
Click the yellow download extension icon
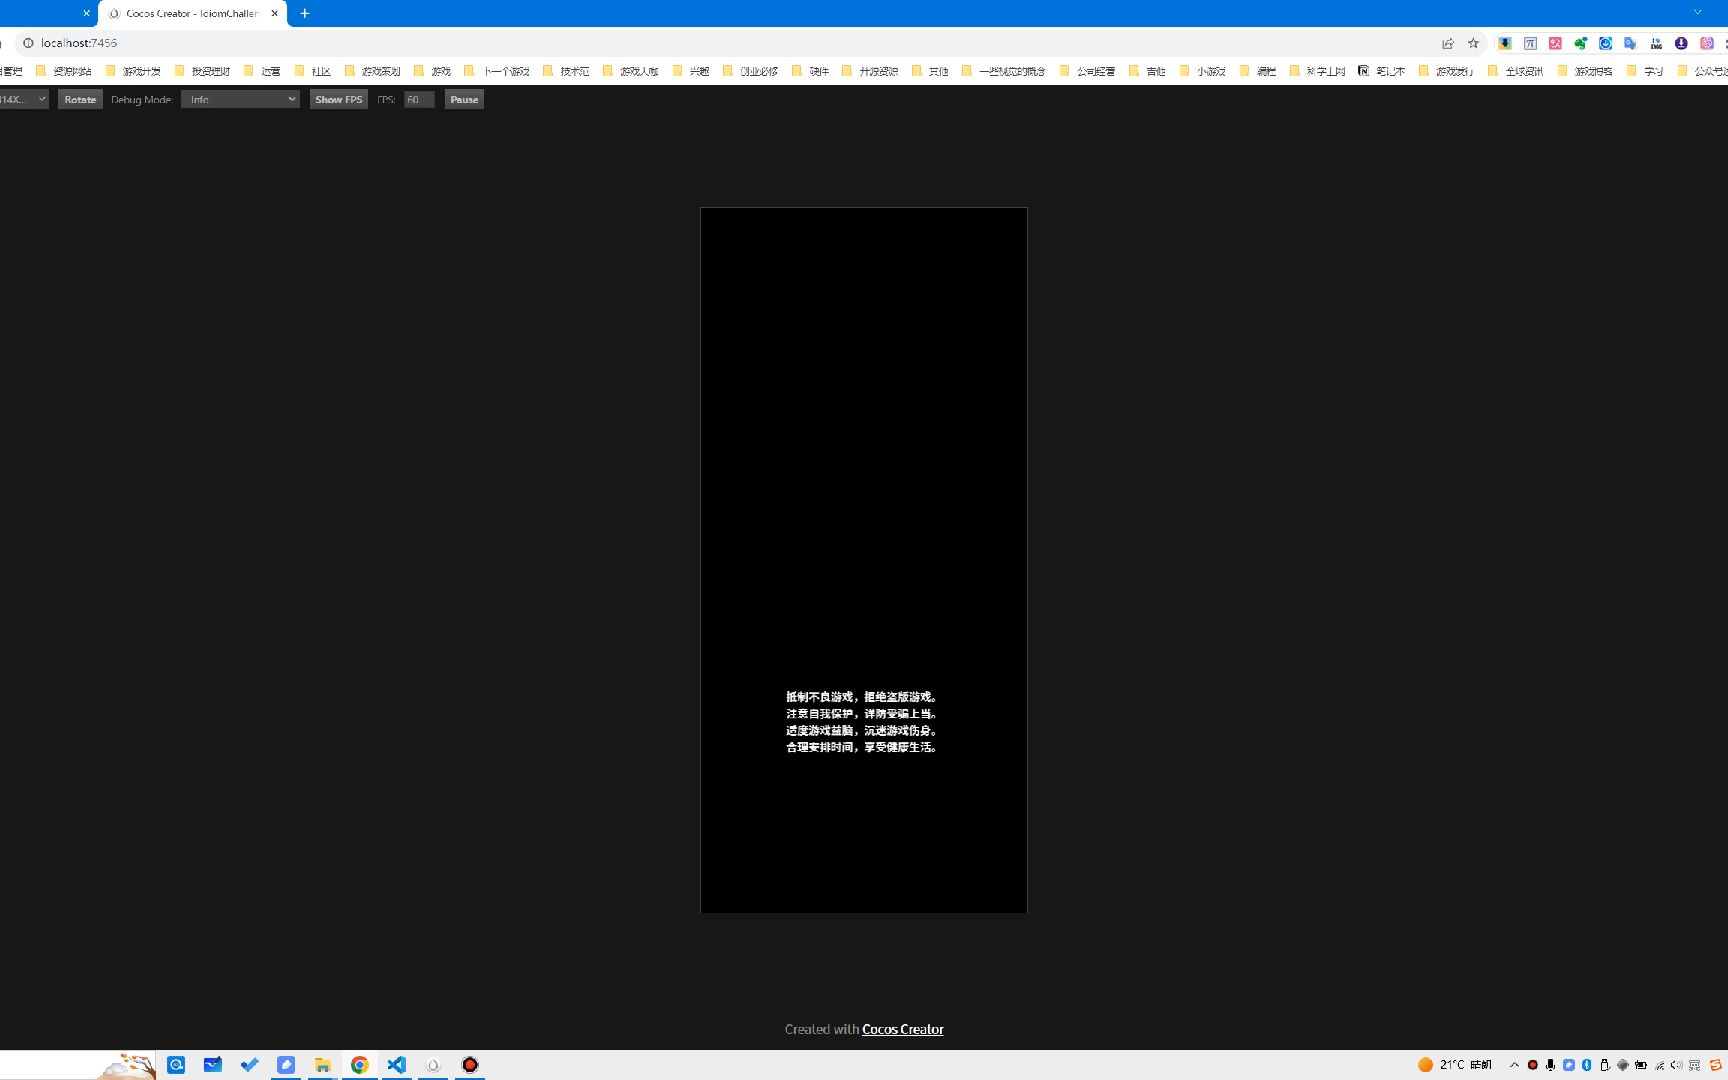(1505, 43)
